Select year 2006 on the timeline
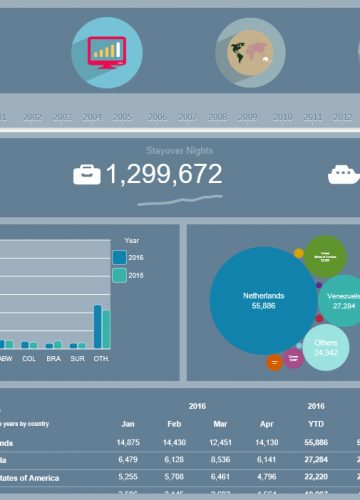Image resolution: width=360 pixels, height=500 pixels. click(x=157, y=117)
